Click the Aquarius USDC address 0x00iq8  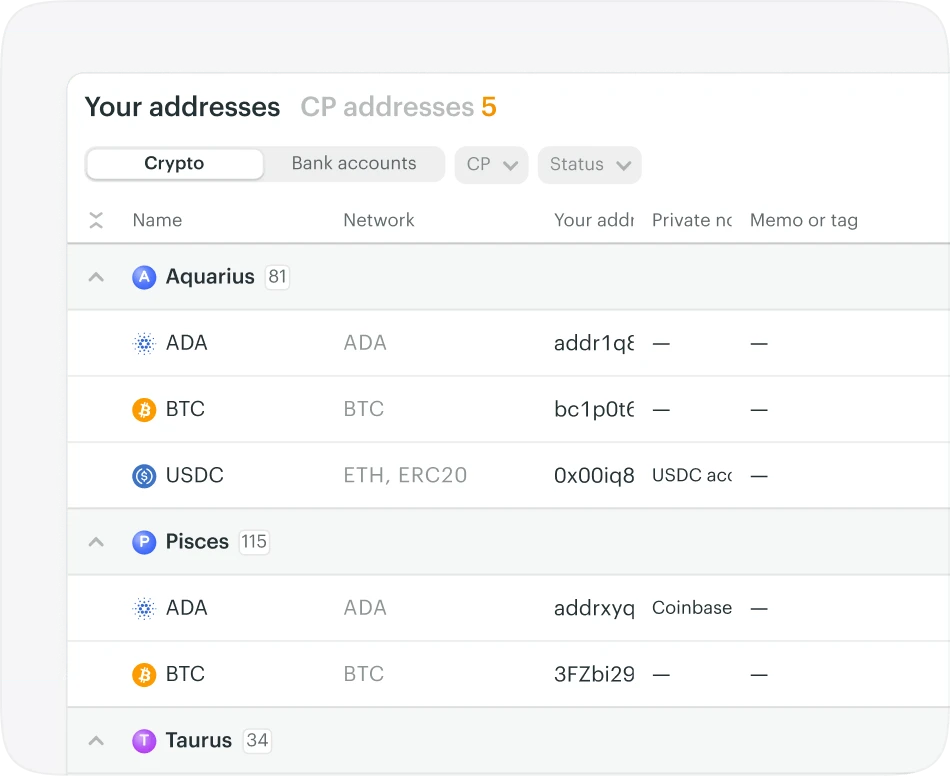coord(594,476)
